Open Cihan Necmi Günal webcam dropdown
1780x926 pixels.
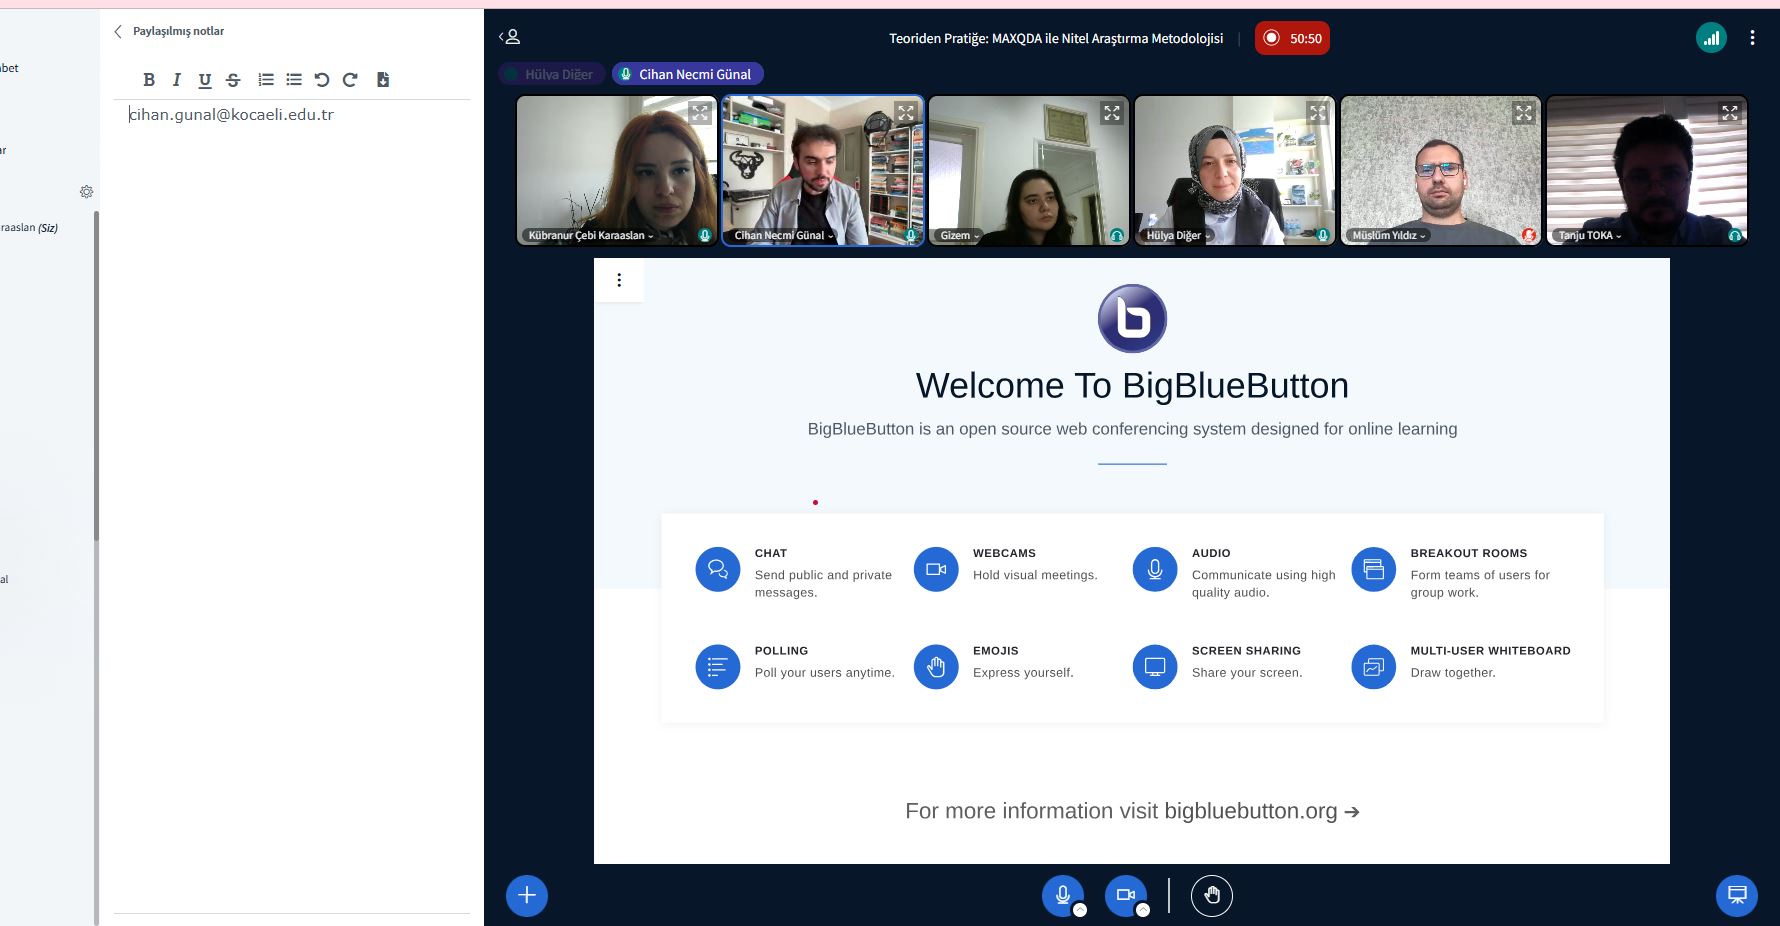pos(784,236)
